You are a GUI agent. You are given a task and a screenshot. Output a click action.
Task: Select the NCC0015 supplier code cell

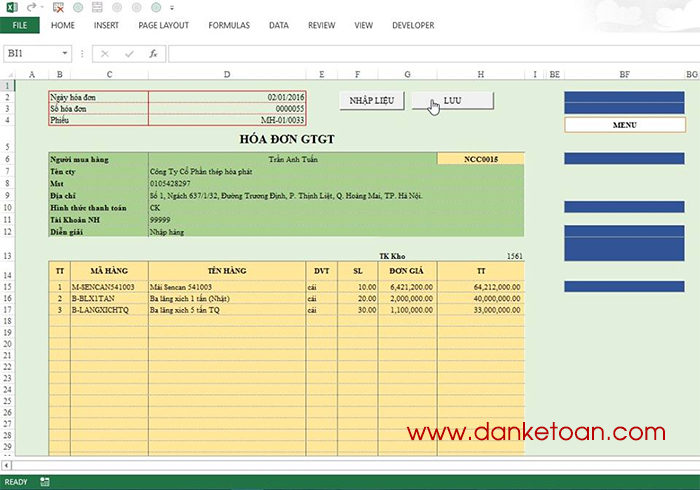[480, 159]
